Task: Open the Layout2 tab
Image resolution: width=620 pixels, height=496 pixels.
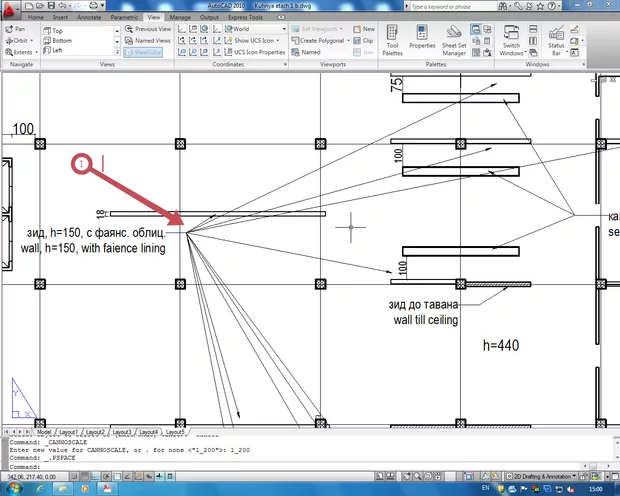Action: [x=98, y=431]
